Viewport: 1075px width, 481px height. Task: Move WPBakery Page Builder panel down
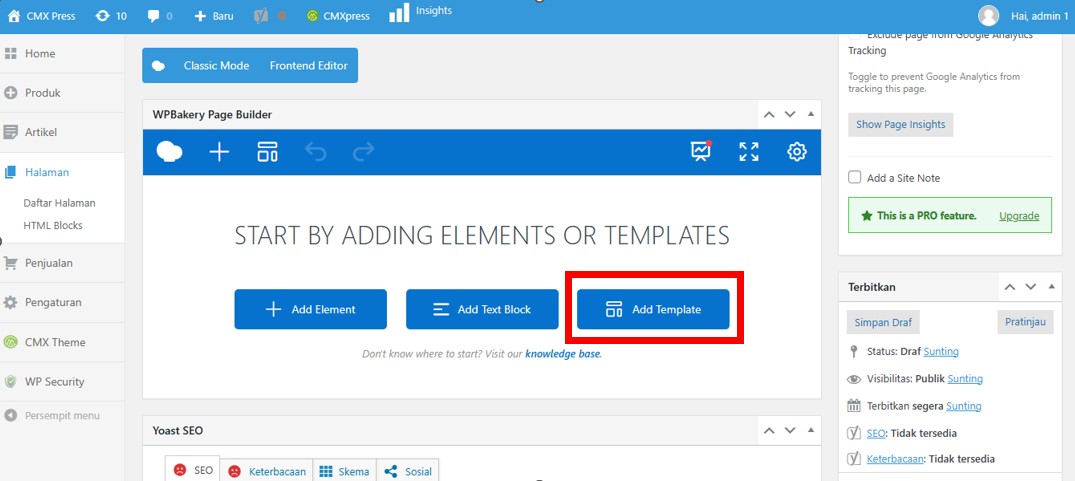(790, 114)
